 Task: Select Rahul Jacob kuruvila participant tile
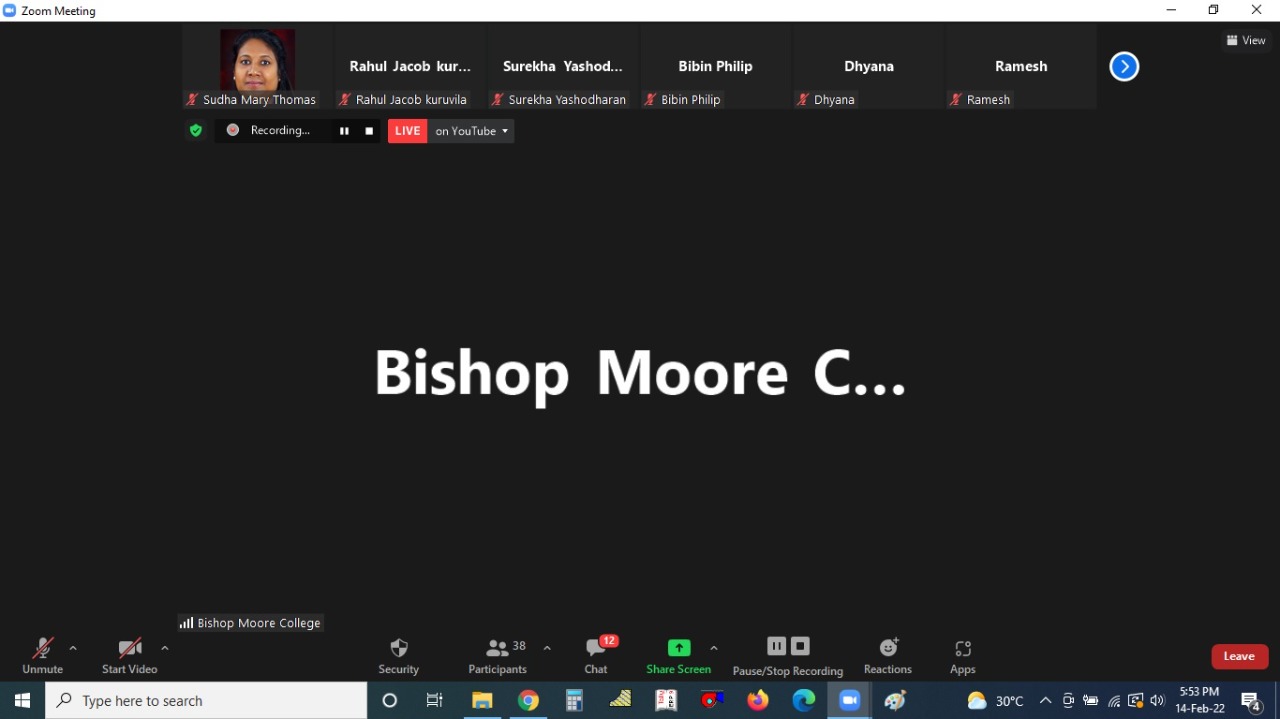410,67
